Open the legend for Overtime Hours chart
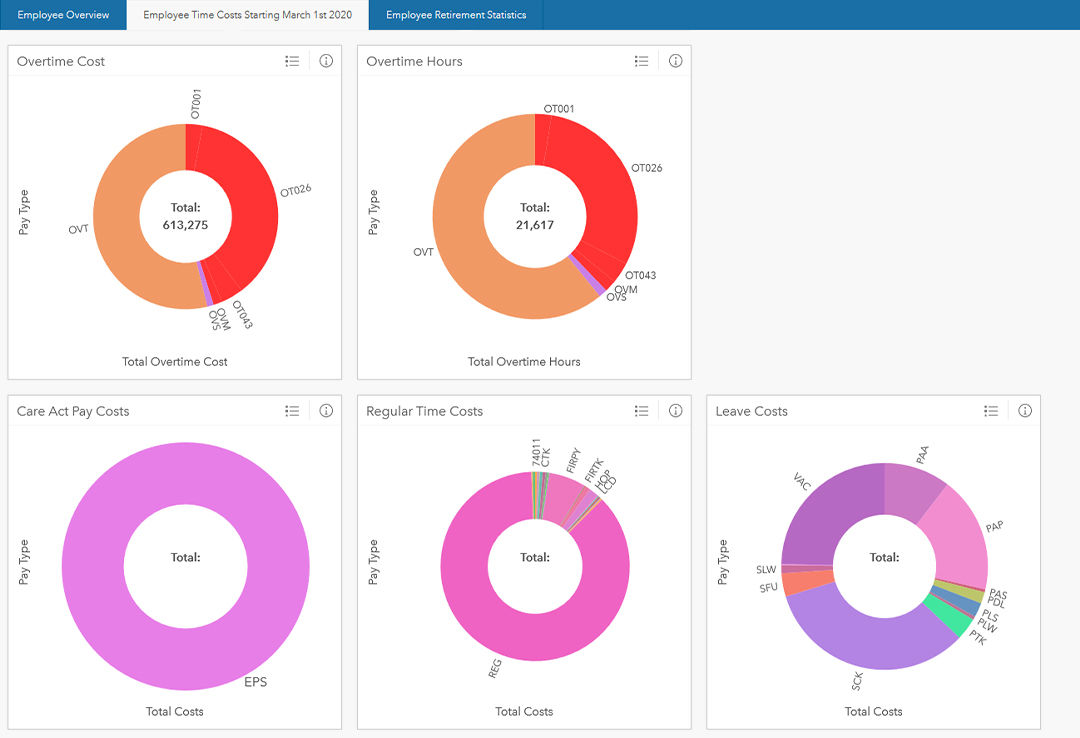Image resolution: width=1080 pixels, height=738 pixels. click(642, 60)
